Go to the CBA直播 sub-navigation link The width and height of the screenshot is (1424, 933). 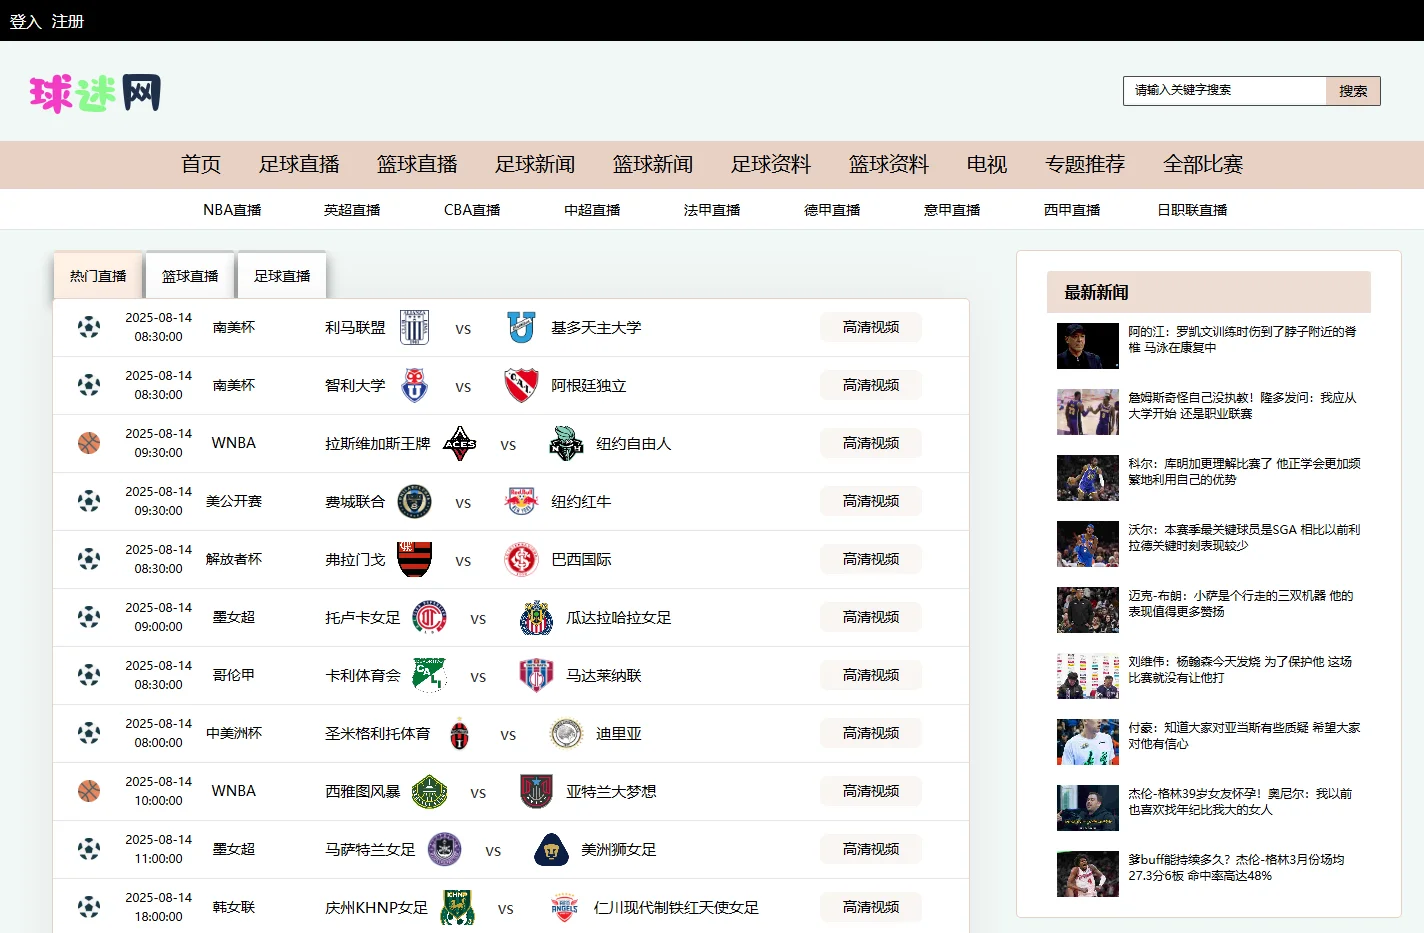(472, 210)
